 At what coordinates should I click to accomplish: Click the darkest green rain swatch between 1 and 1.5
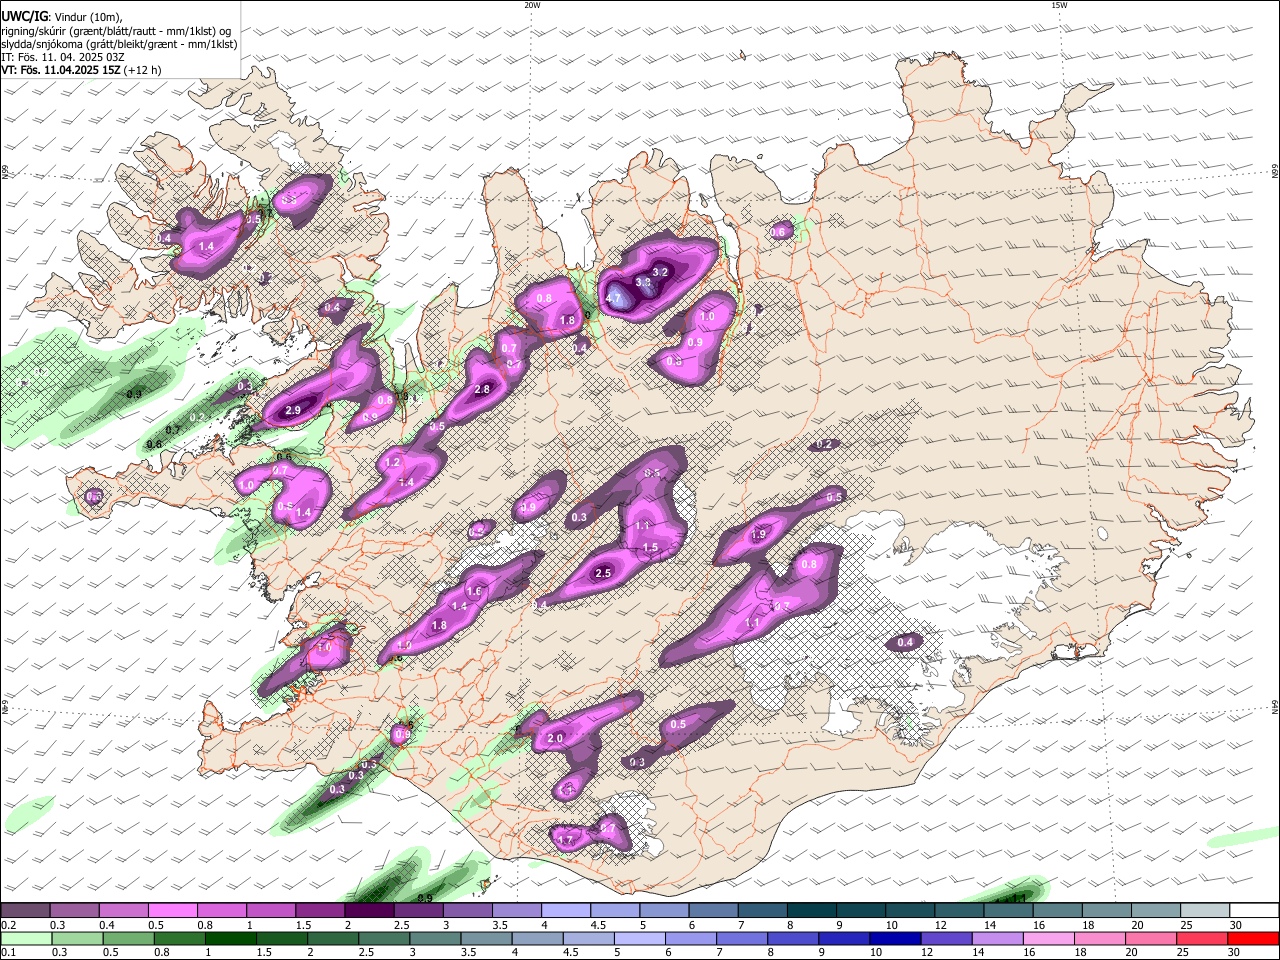click(x=230, y=939)
